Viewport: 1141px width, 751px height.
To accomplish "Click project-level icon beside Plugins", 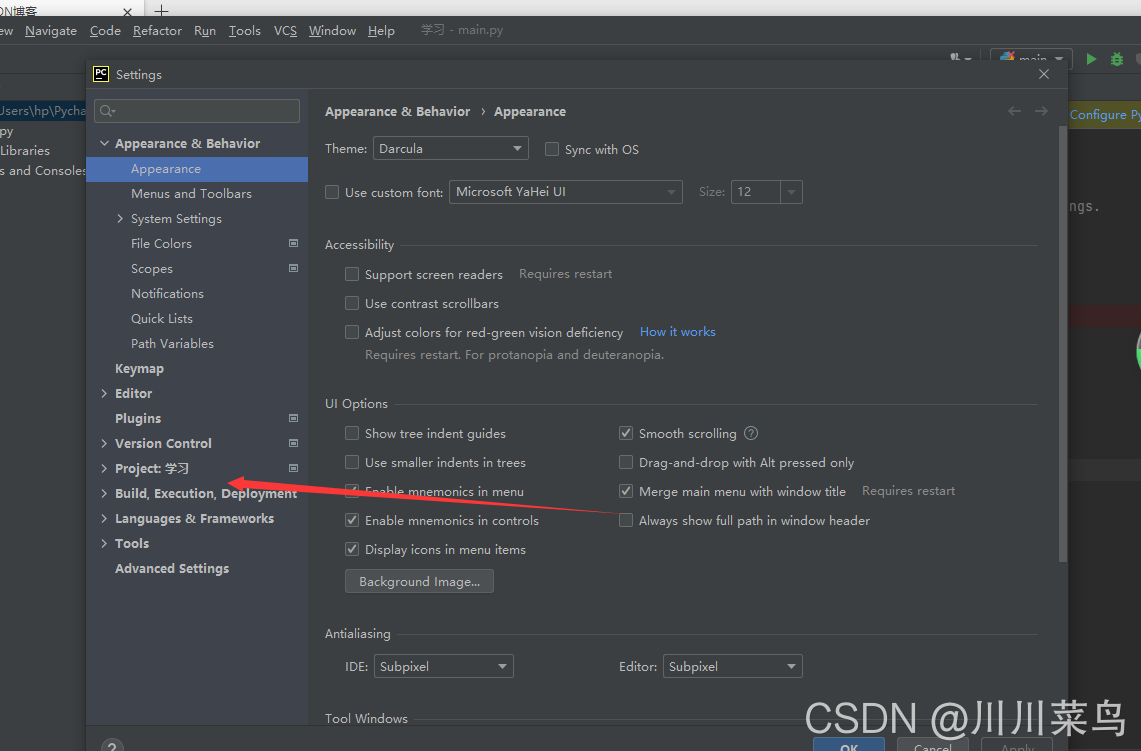I will tap(293, 418).
